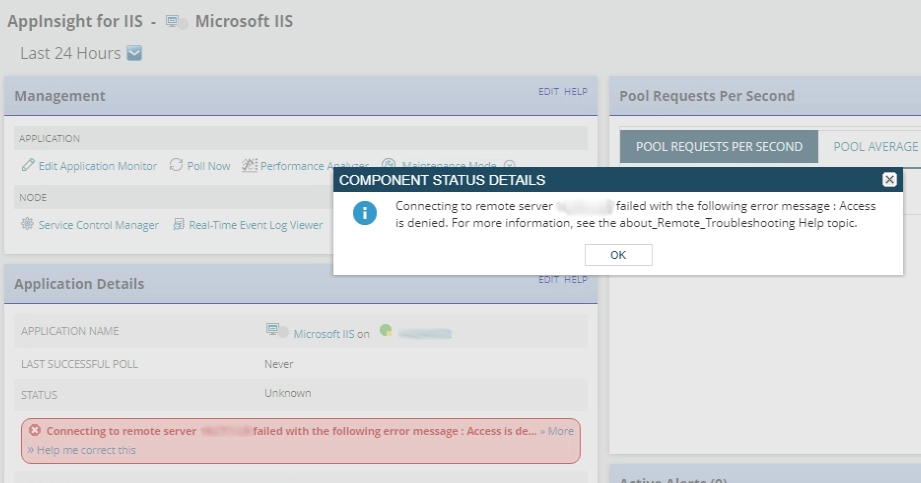The width and height of the screenshot is (921, 483).
Task: Click the application icon in page title
Action: [177, 22]
